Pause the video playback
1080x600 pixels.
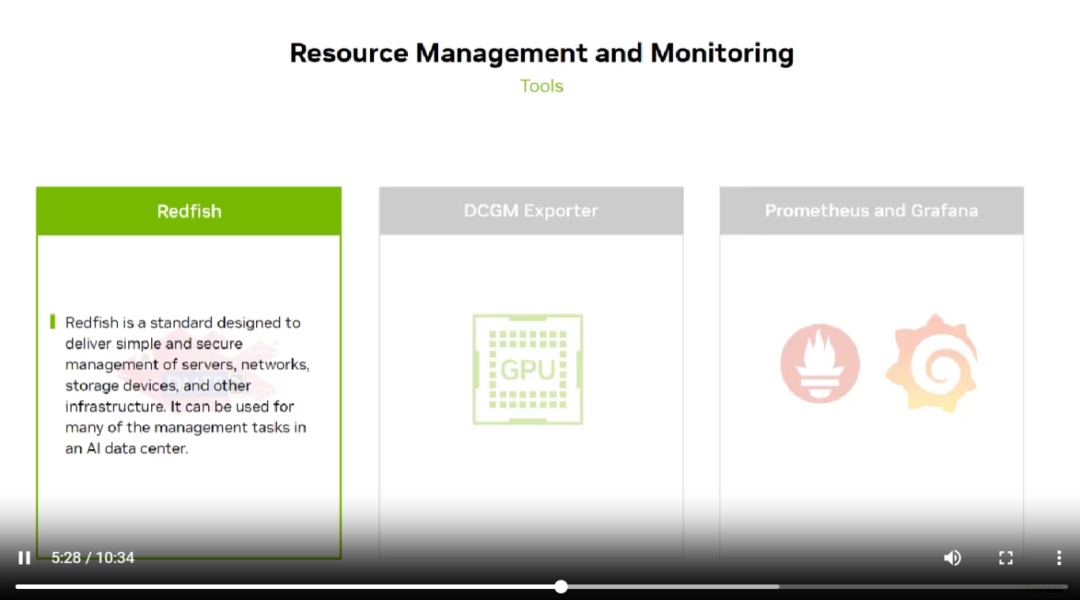pyautogui.click(x=24, y=558)
